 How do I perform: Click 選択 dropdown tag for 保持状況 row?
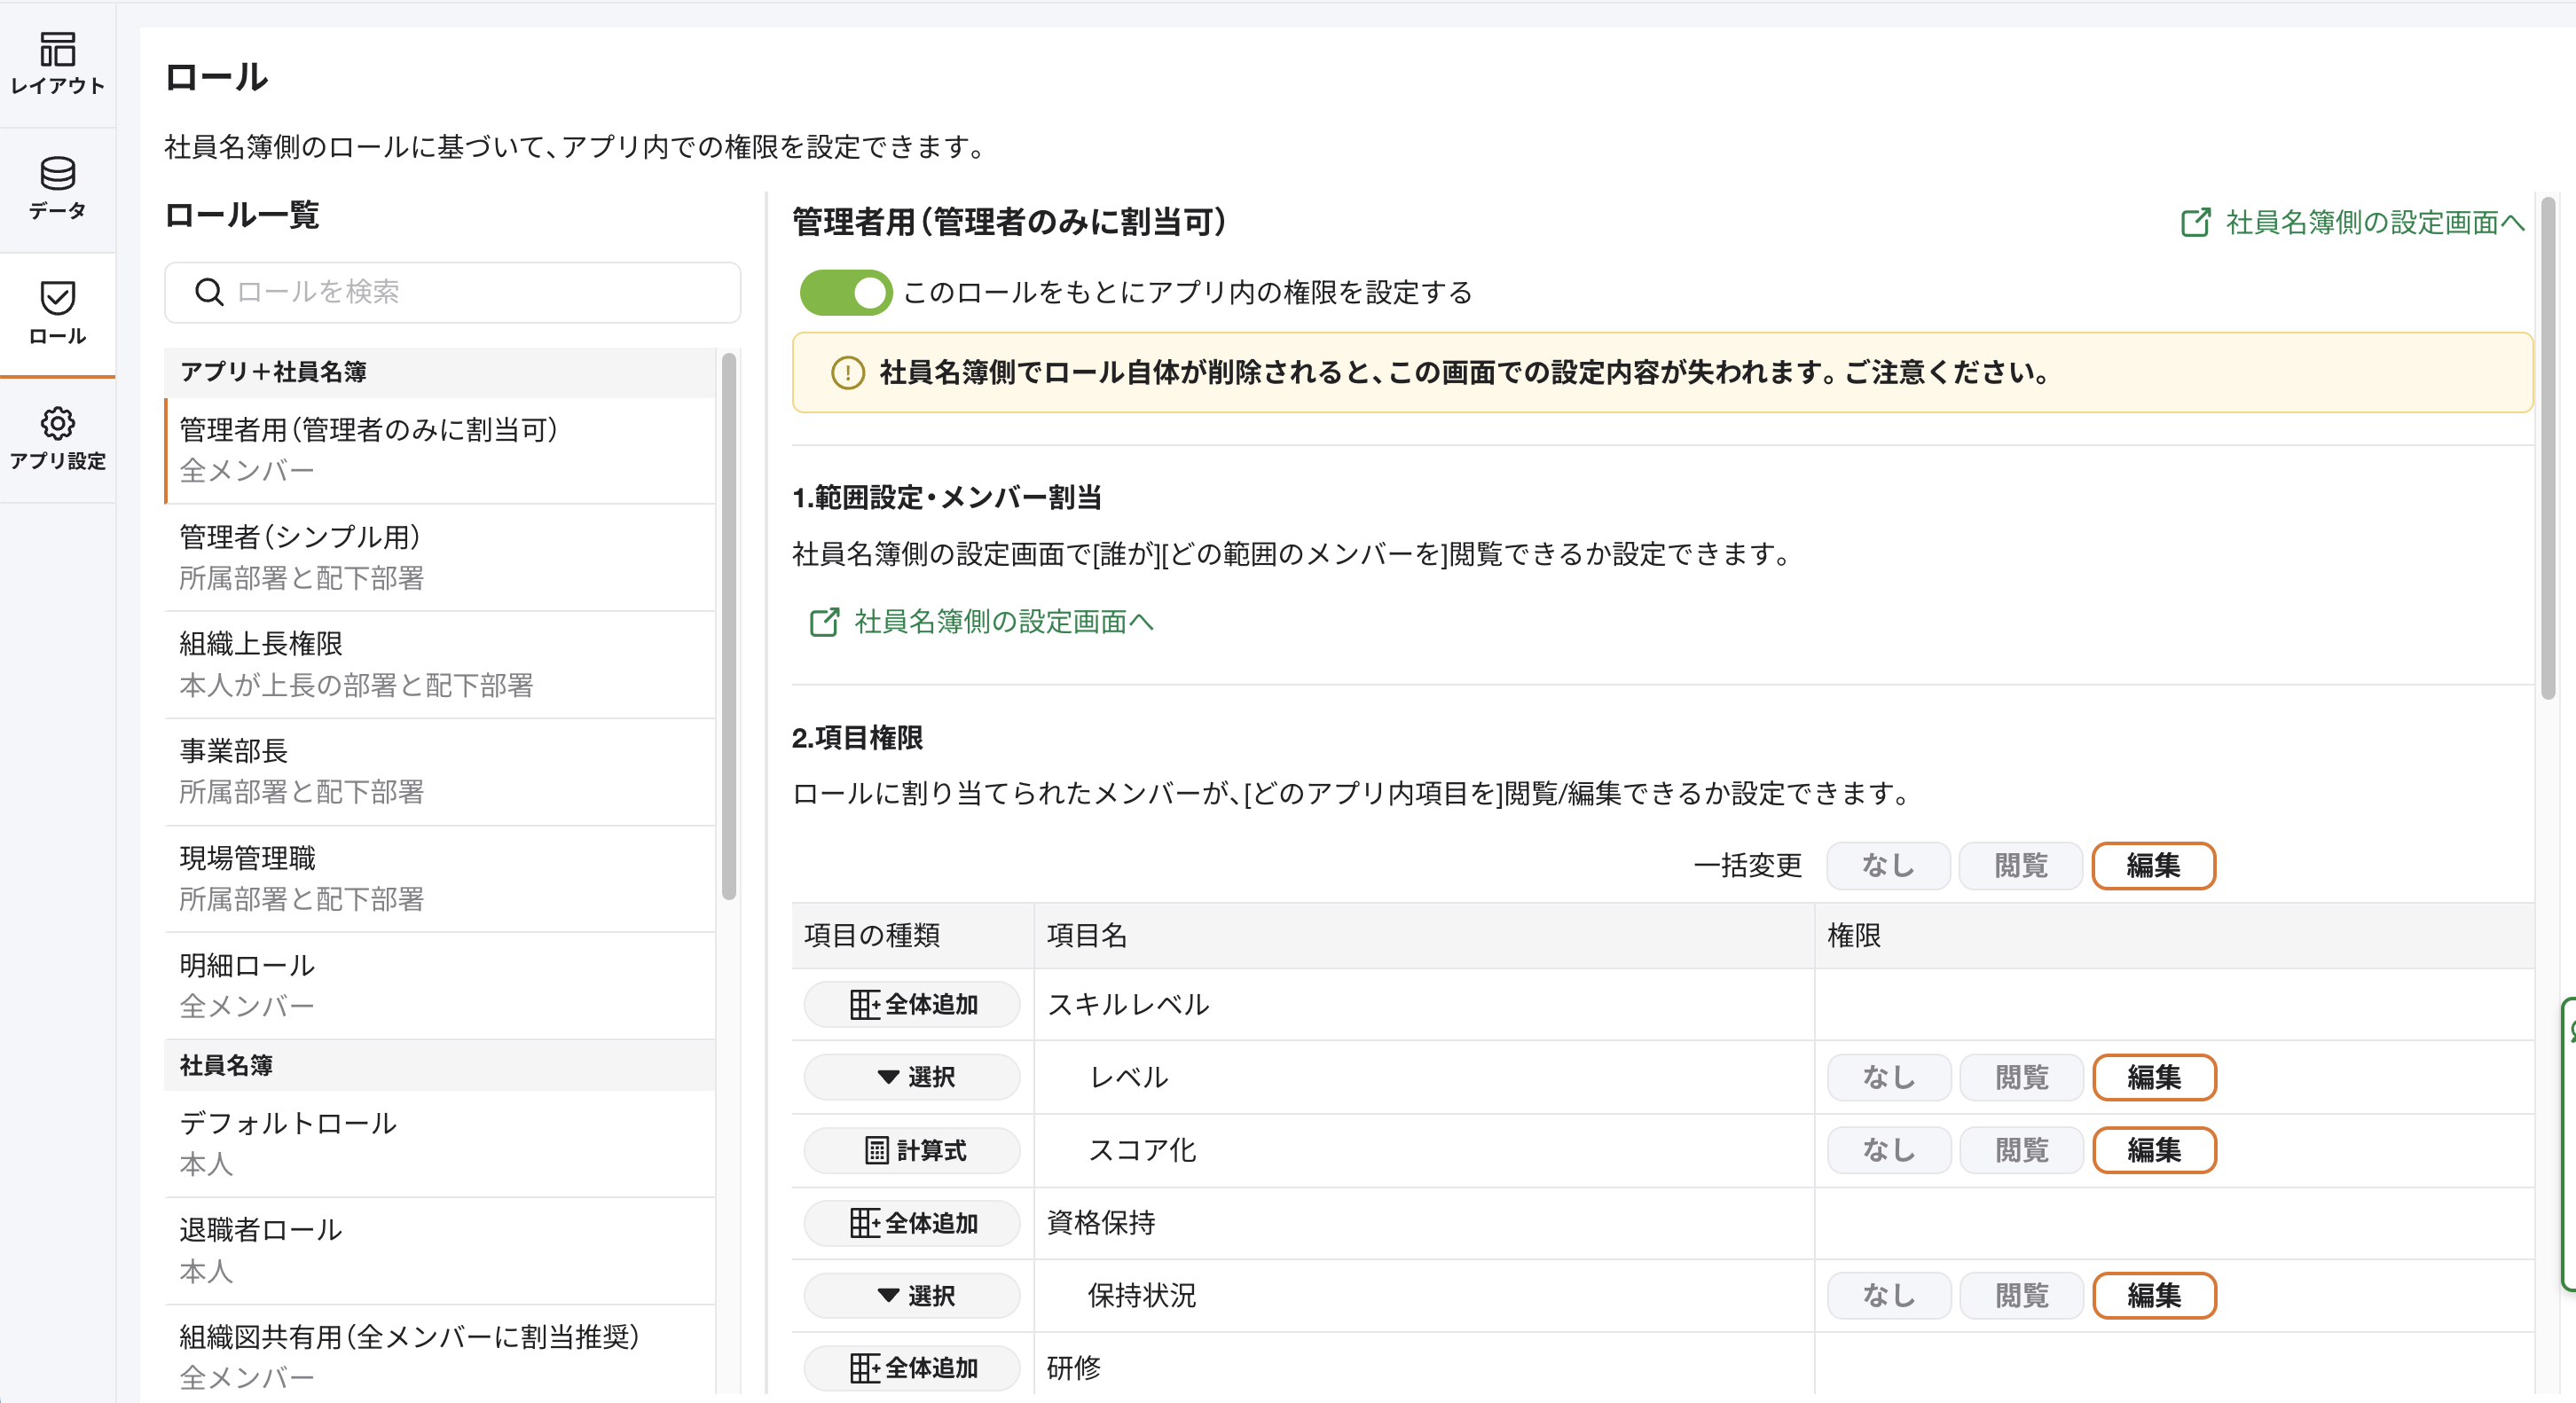coord(912,1295)
